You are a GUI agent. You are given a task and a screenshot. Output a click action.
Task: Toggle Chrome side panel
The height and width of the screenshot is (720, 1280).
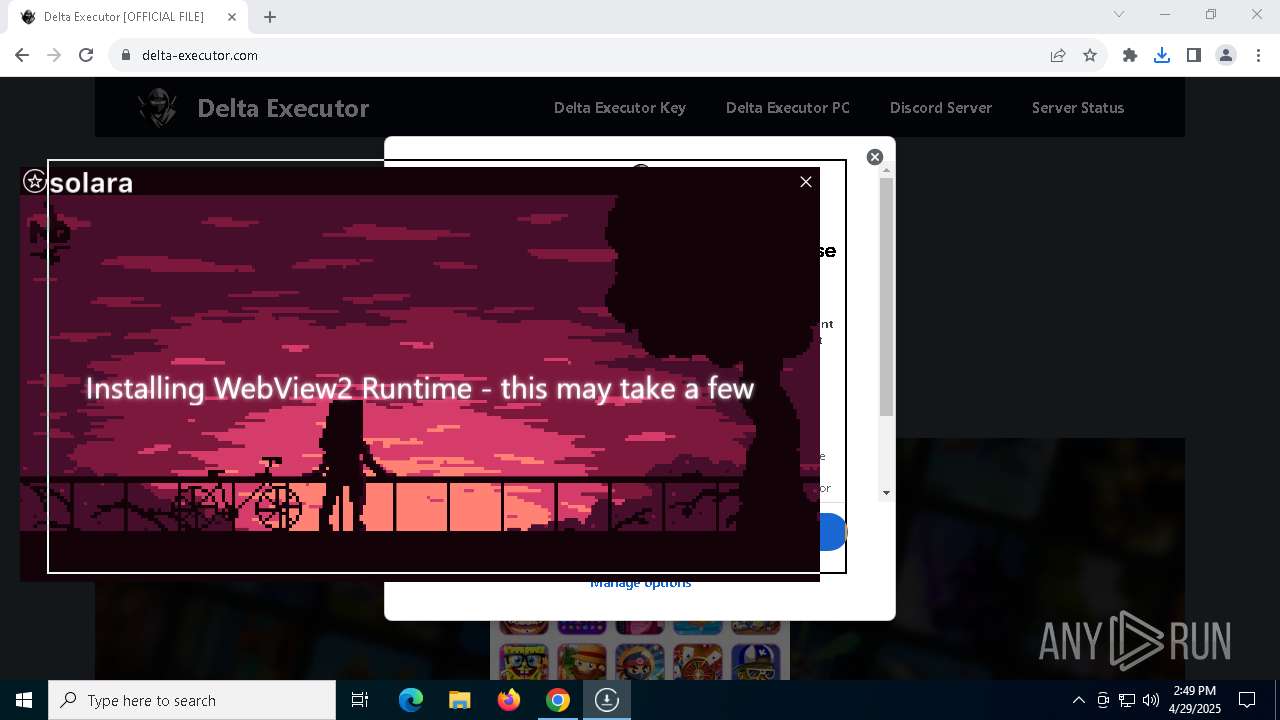pos(1194,55)
